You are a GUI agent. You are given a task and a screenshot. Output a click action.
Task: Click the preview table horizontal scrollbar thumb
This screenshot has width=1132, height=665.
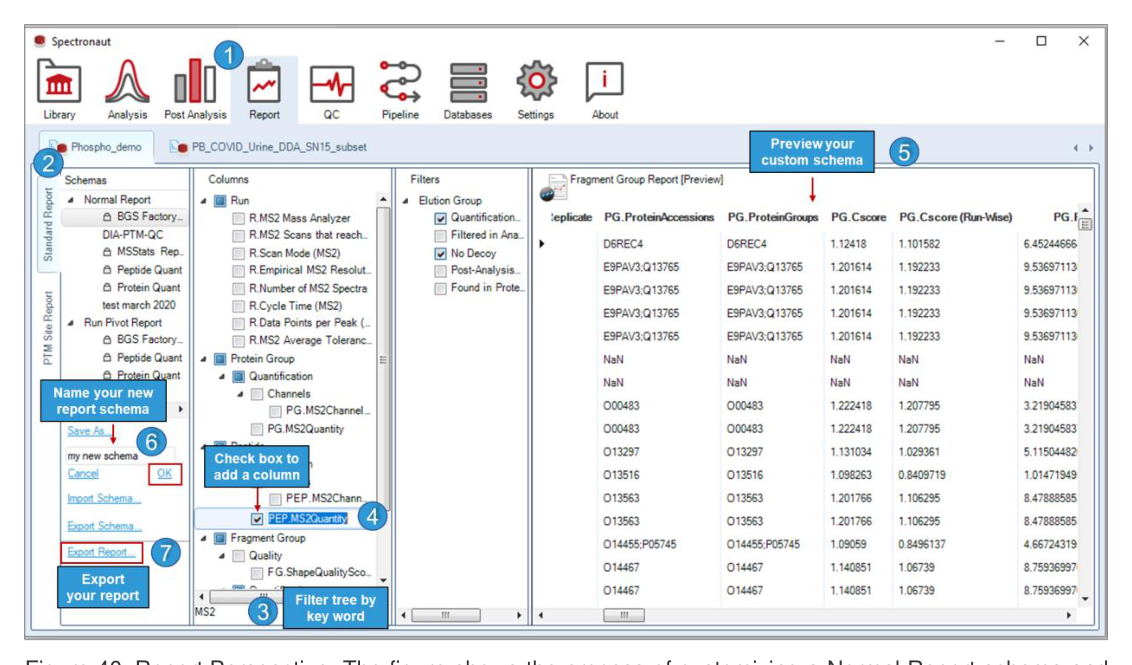(624, 615)
